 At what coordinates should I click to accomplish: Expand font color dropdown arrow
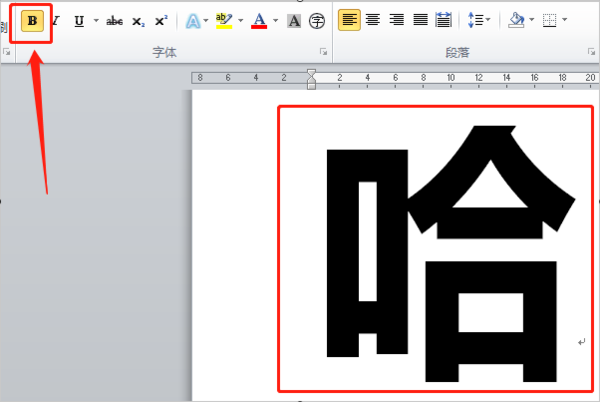pos(275,20)
